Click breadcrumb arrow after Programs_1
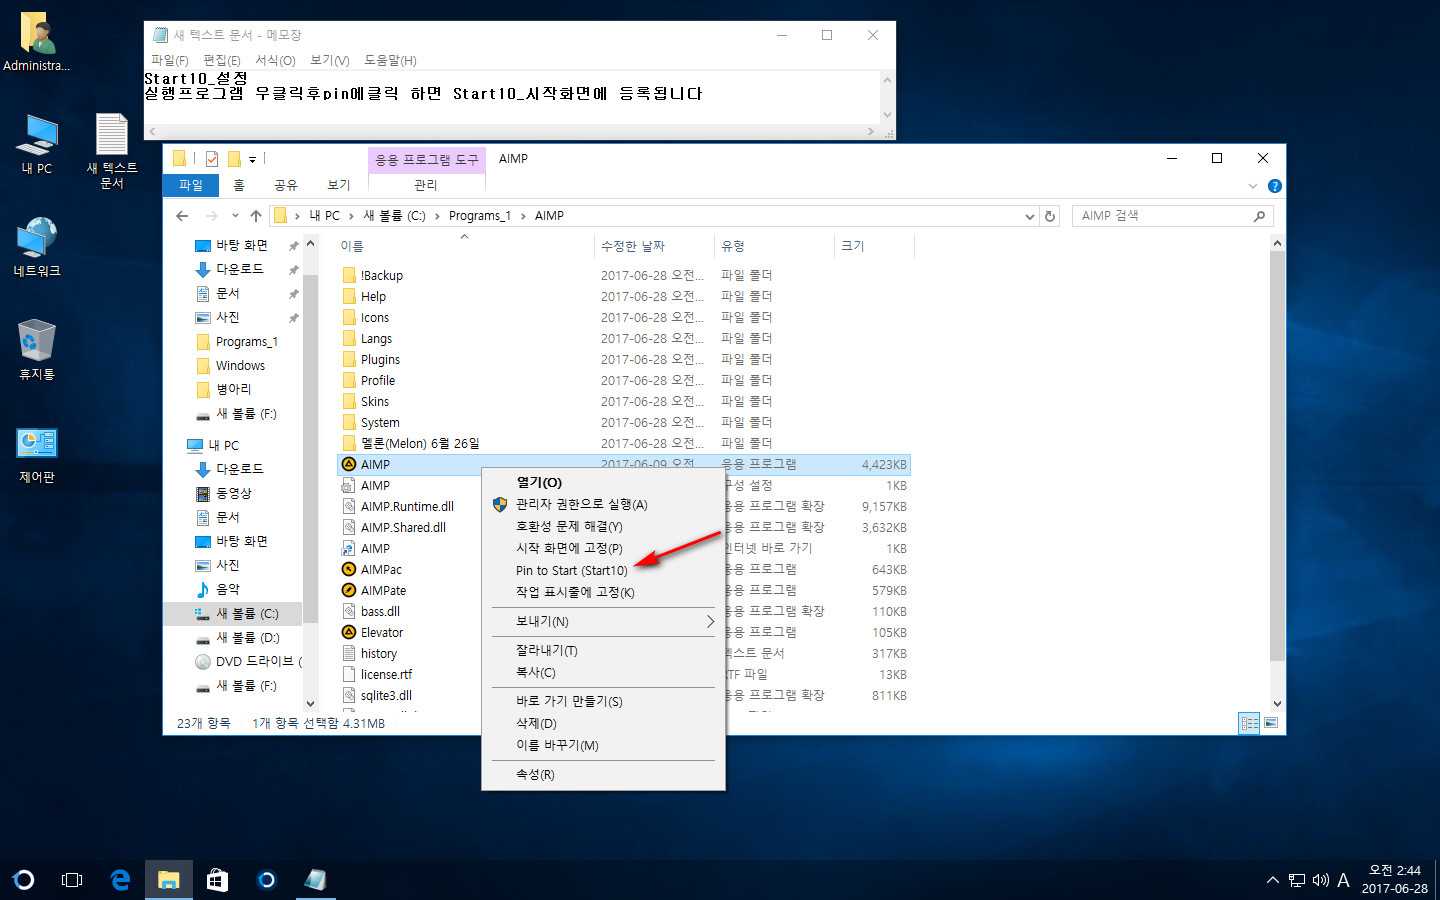The height and width of the screenshot is (900, 1440). pos(523,216)
